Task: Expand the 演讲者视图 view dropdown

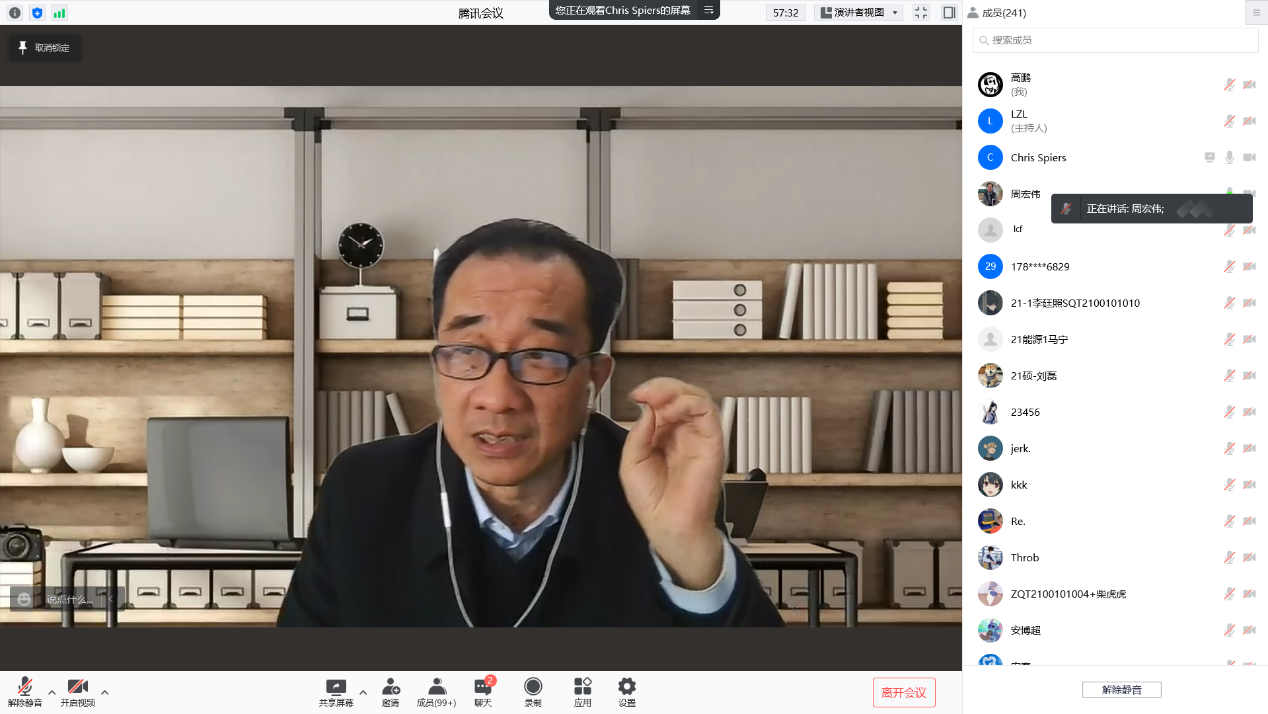Action: (x=859, y=13)
